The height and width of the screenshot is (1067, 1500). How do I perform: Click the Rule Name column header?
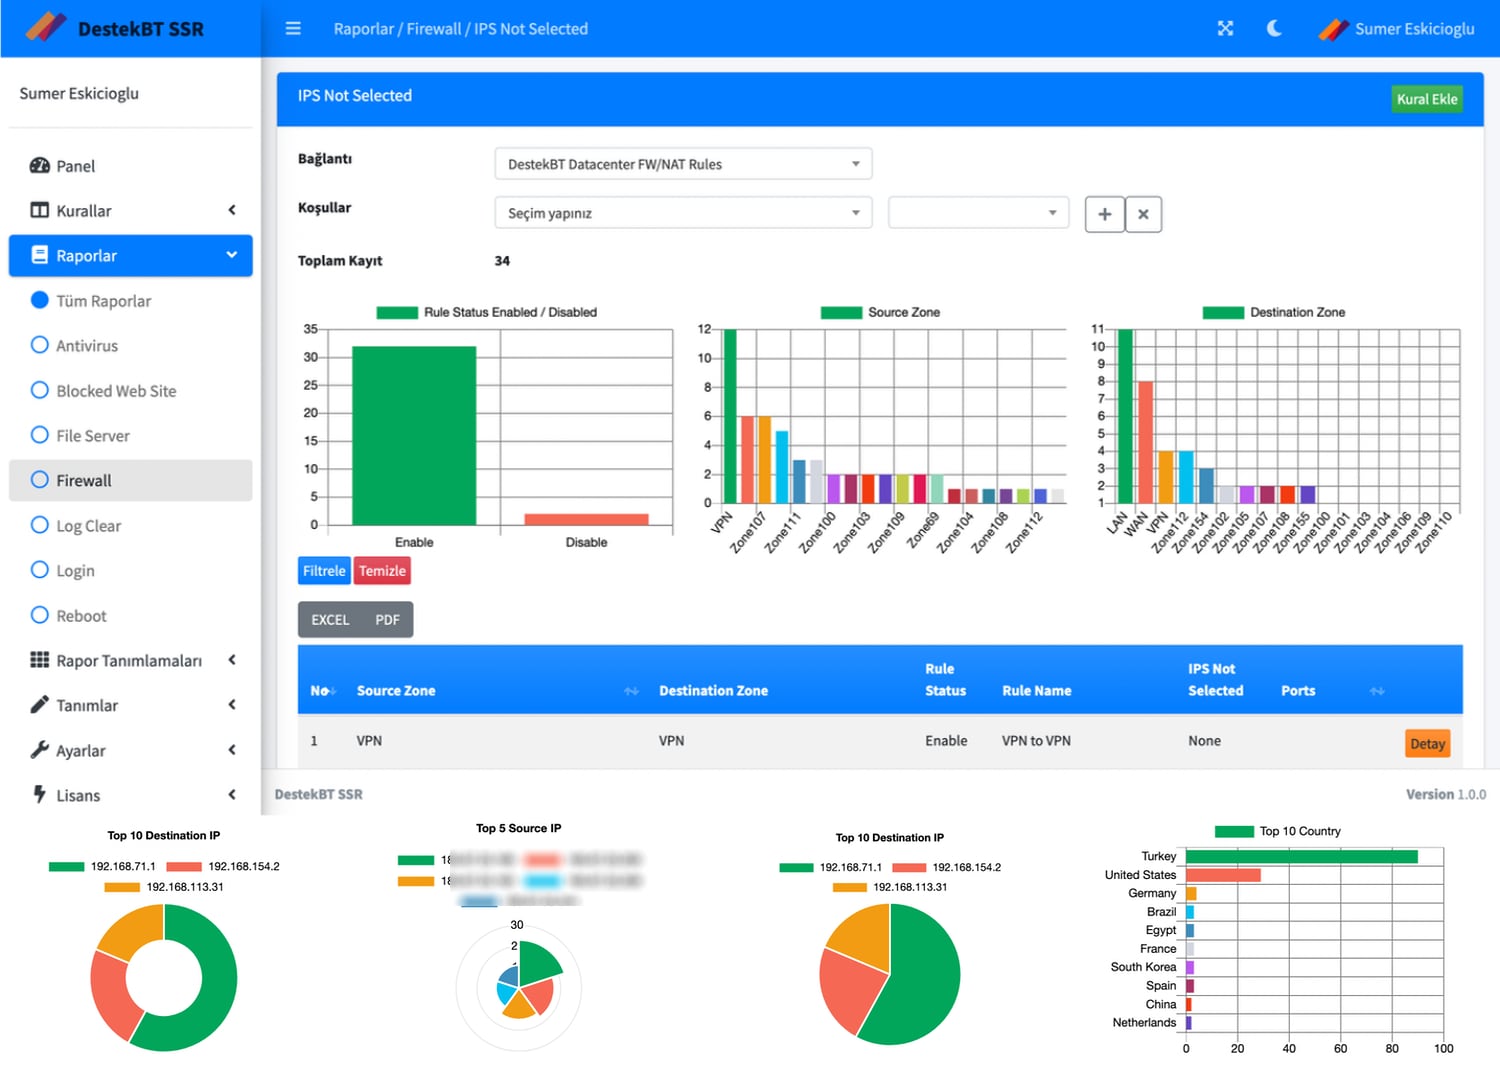pos(1036,691)
